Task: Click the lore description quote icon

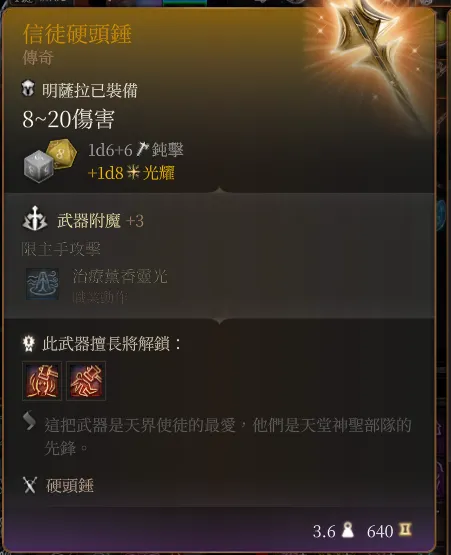Action: coord(29,421)
